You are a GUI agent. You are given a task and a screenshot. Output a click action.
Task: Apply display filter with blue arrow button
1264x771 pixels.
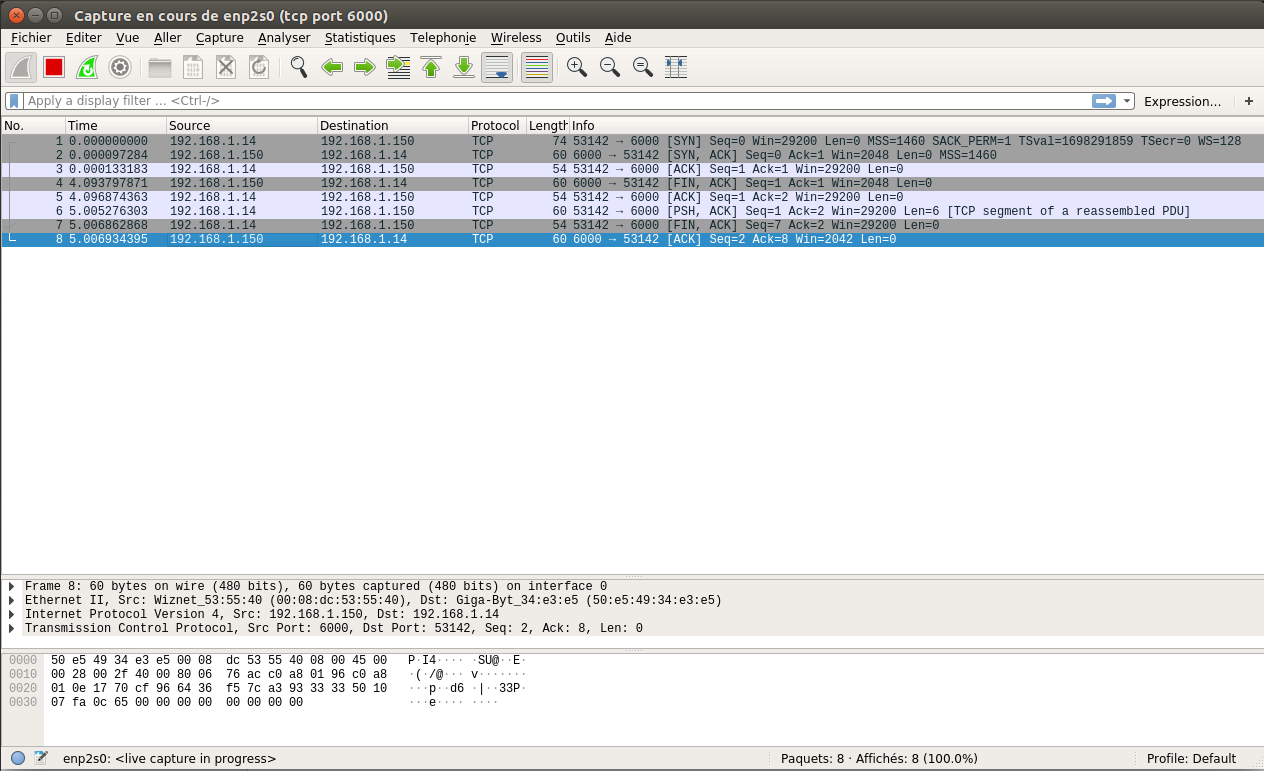(1104, 101)
